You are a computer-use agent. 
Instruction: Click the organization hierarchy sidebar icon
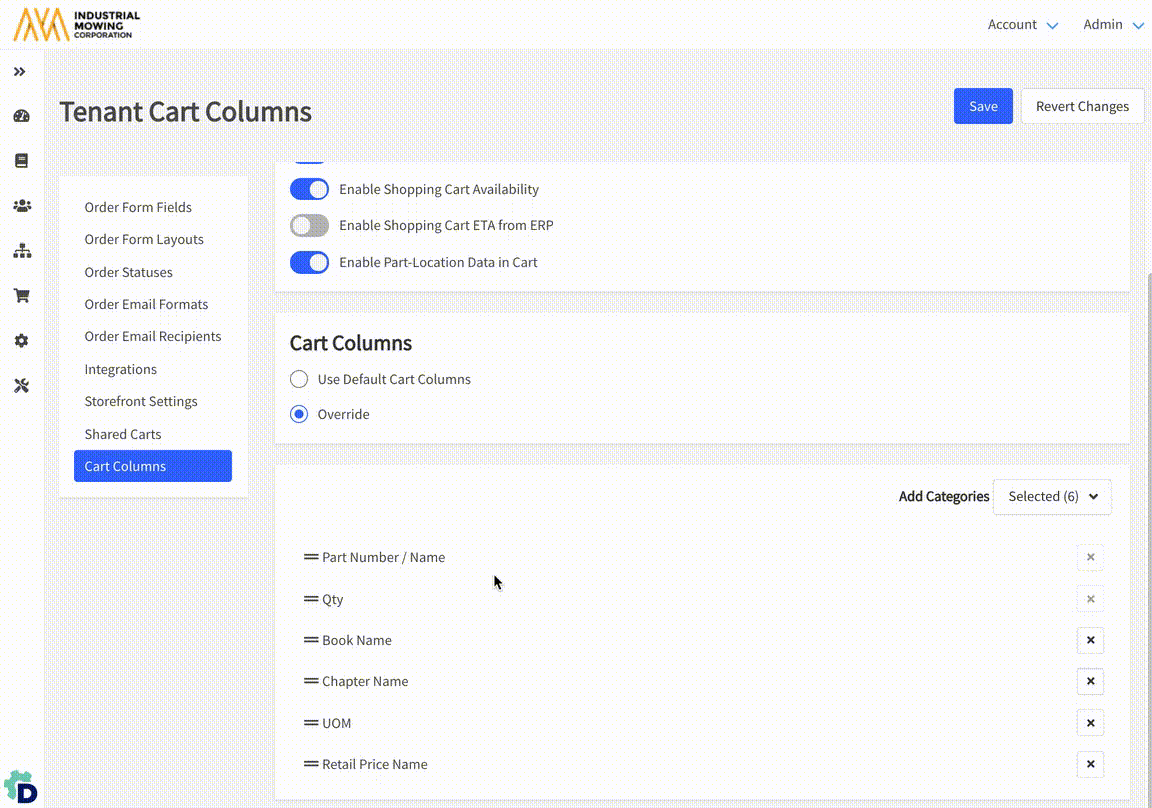pyautogui.click(x=21, y=251)
